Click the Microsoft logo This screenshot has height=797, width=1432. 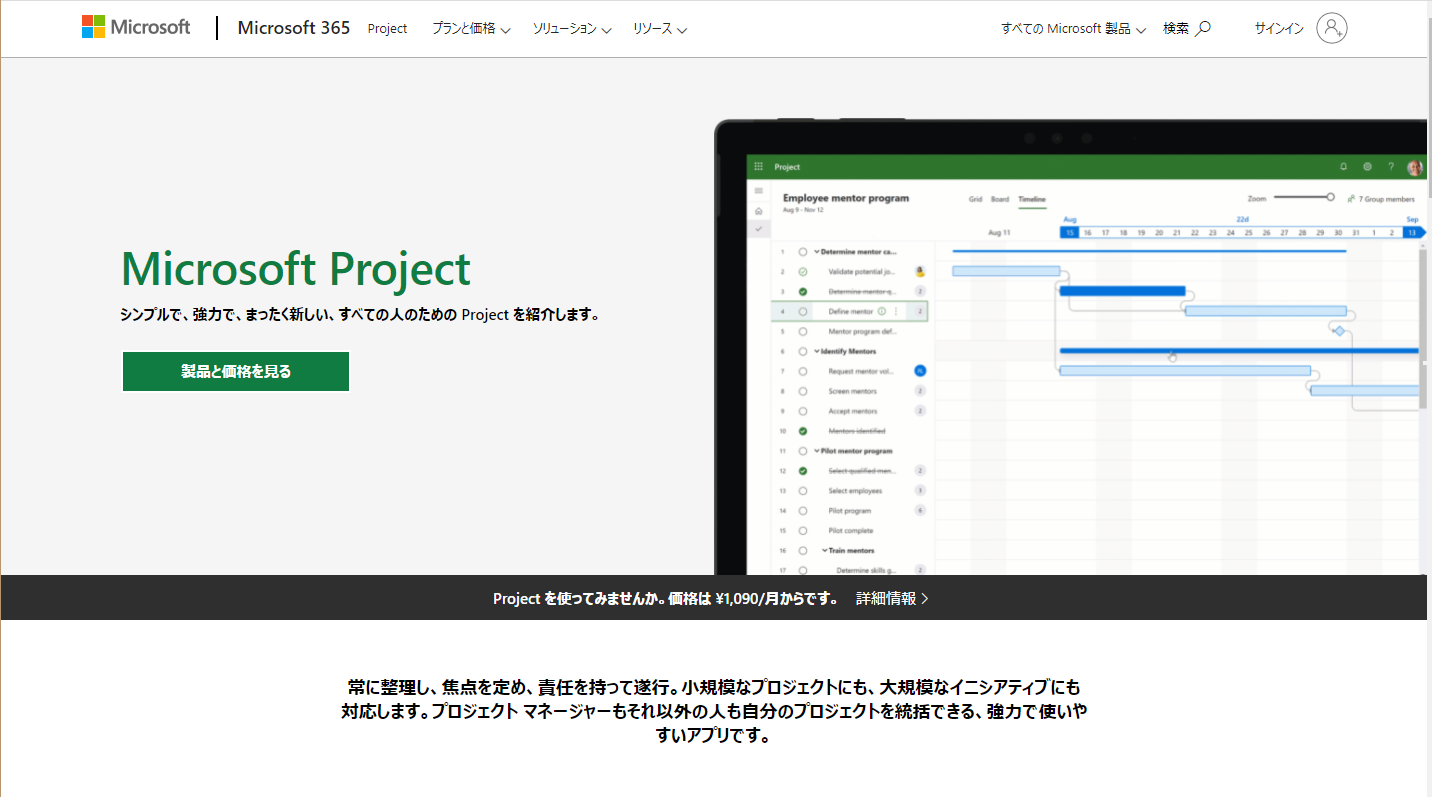136,27
